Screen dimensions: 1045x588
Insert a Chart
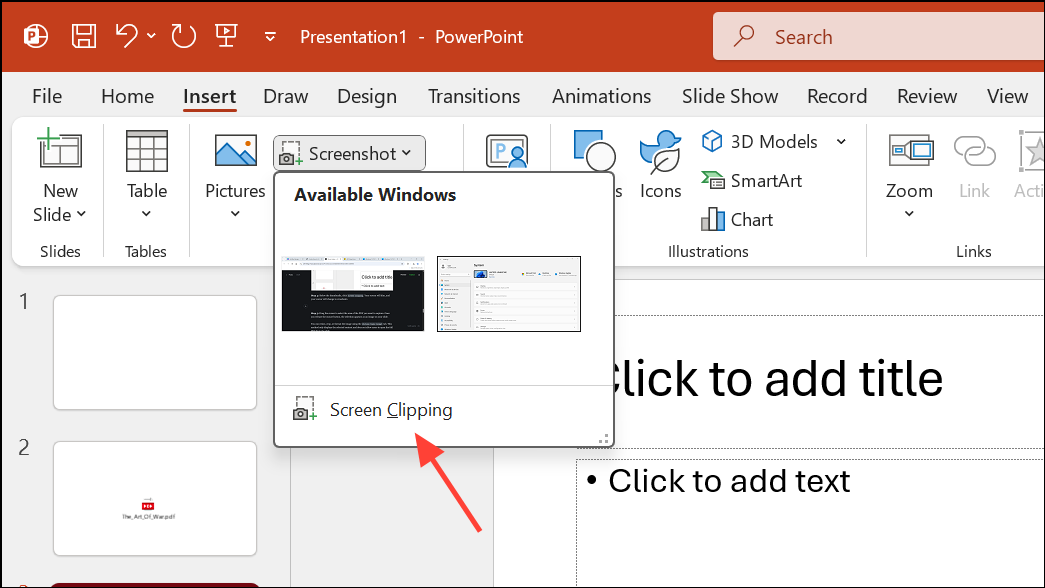click(737, 219)
